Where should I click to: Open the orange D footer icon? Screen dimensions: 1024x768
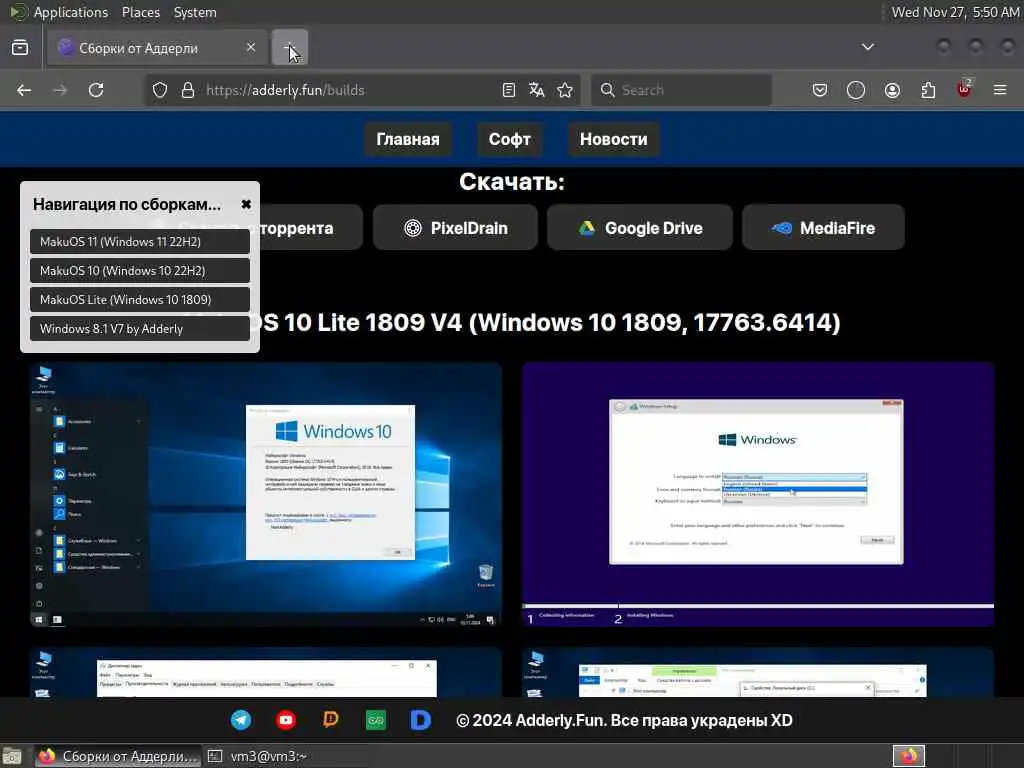pyautogui.click(x=331, y=720)
